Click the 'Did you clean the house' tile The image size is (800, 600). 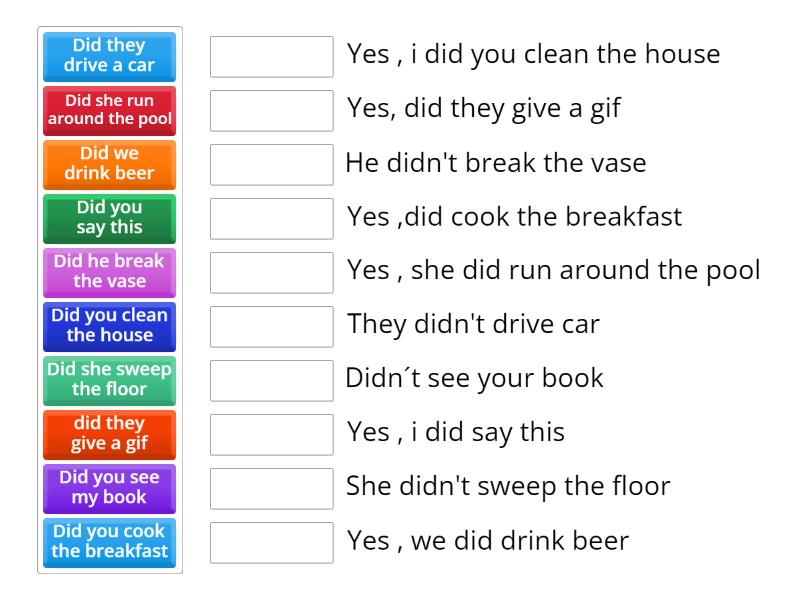tap(109, 327)
